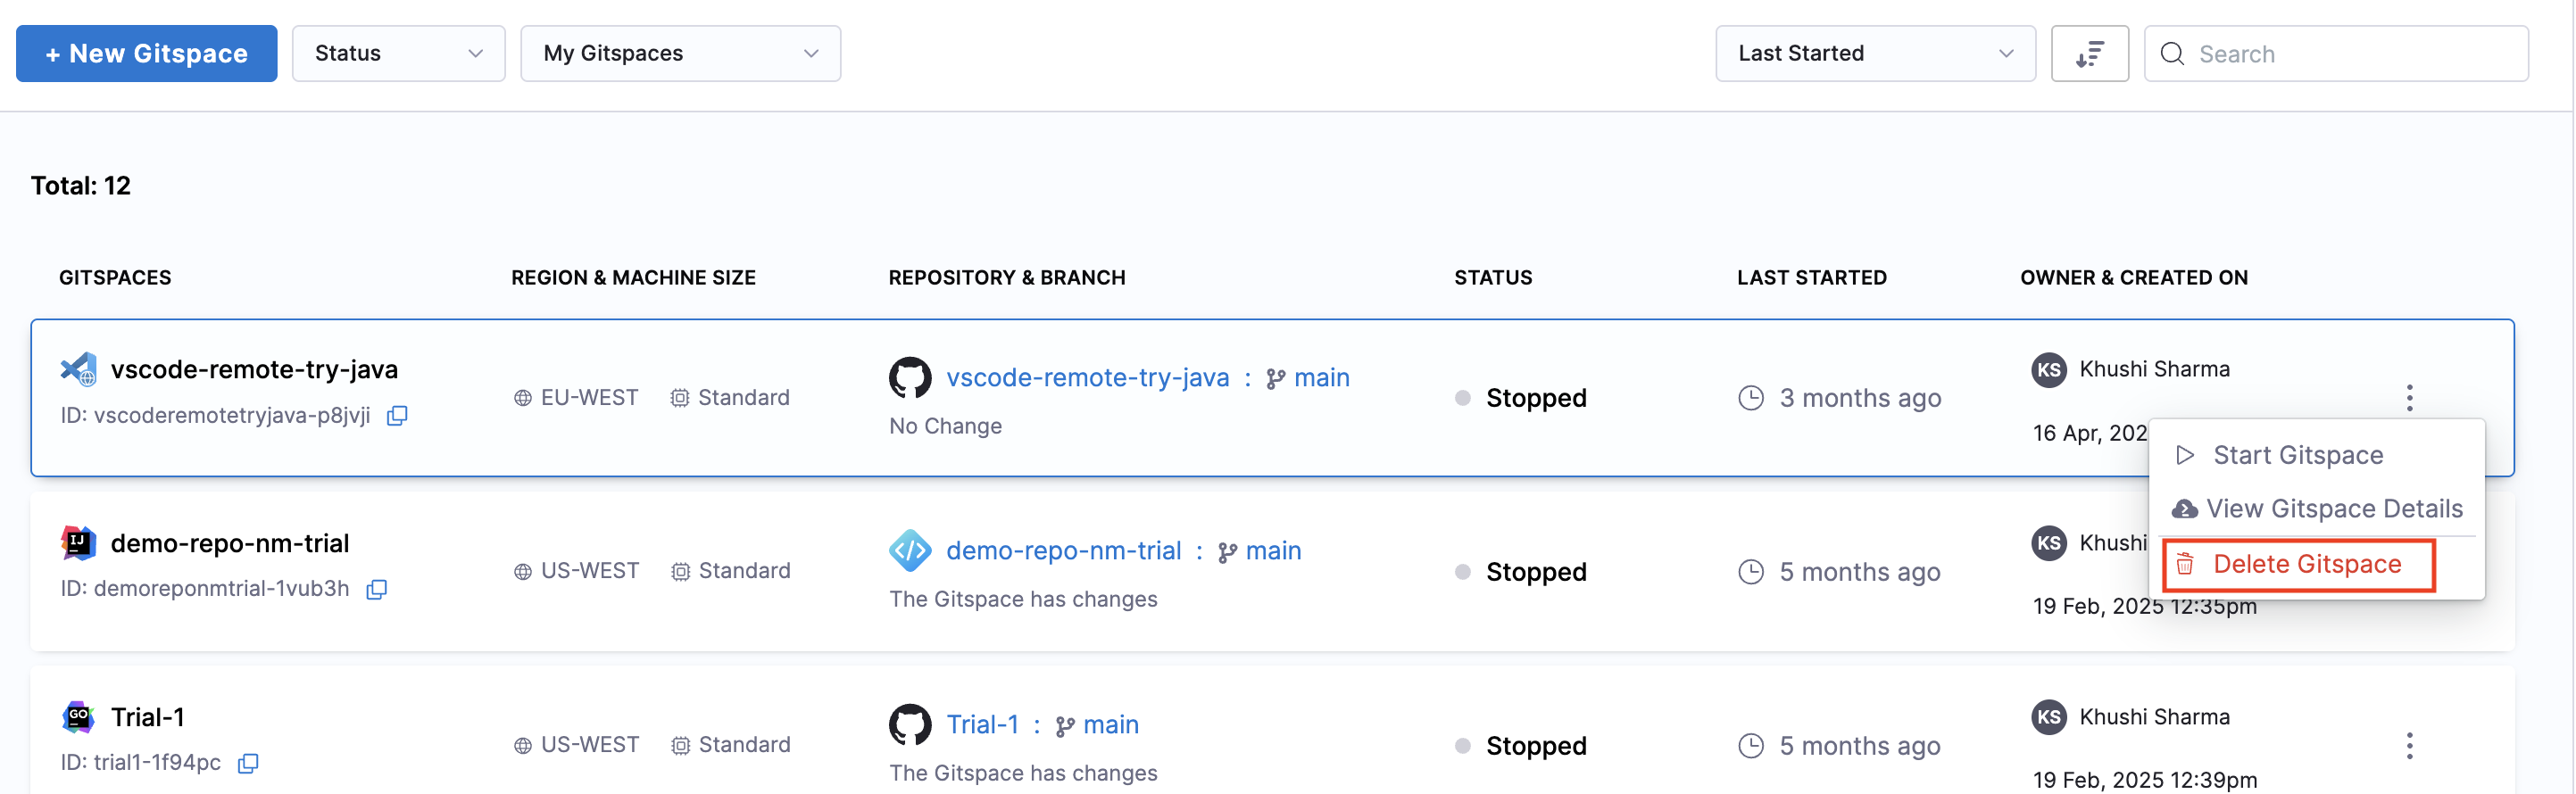Select the demo-repo-nm-trial gitspace row name

click(229, 543)
